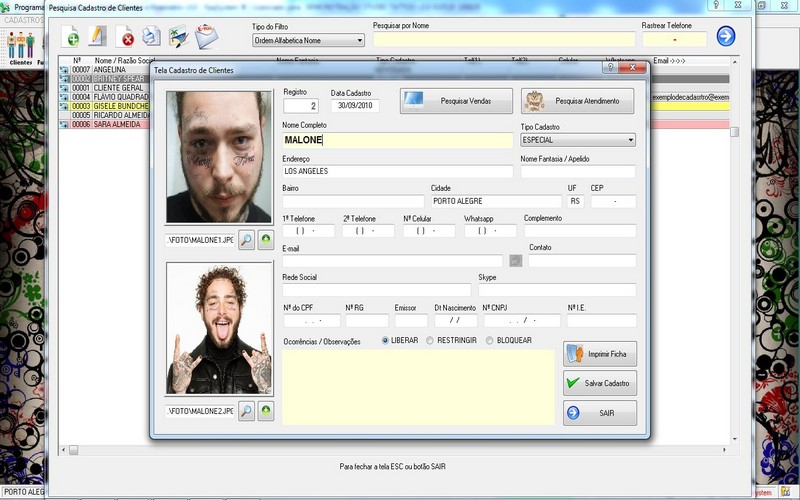
Task: Click the Email column header
Action: click(x=669, y=61)
